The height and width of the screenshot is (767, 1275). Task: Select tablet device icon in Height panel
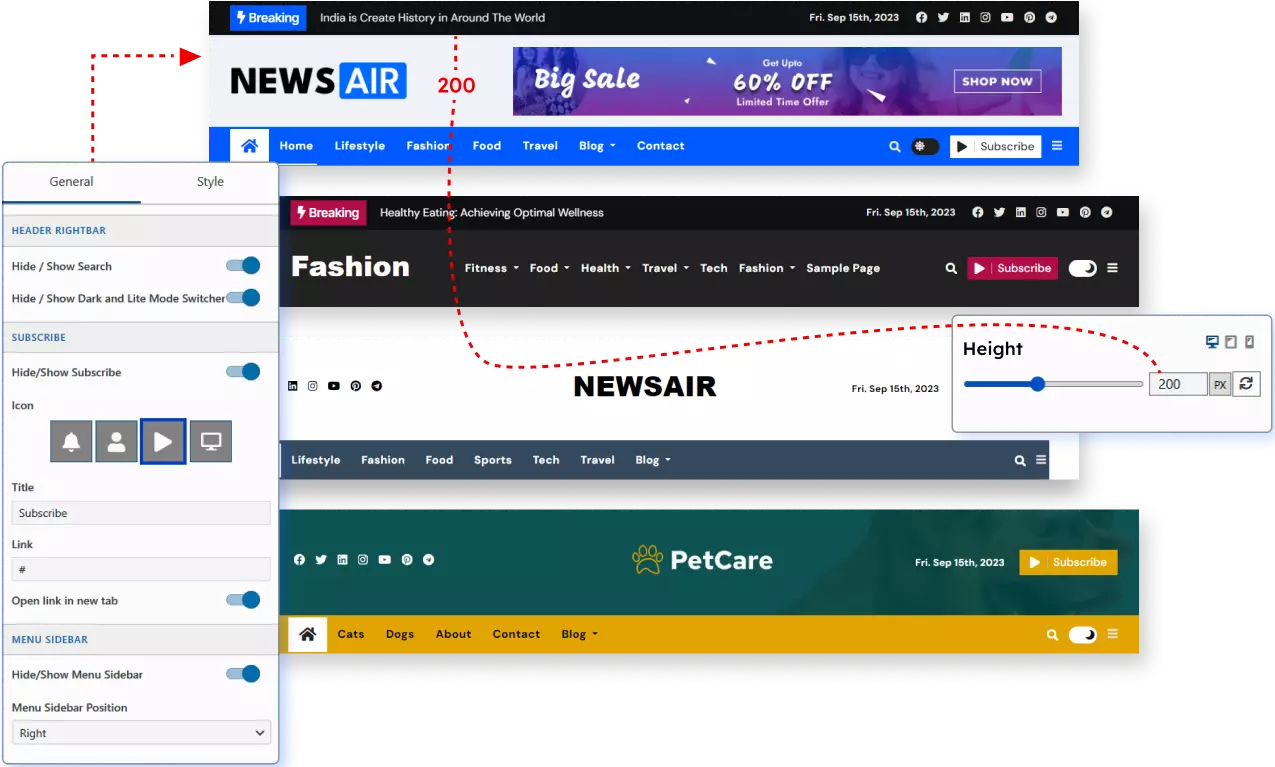1231,342
